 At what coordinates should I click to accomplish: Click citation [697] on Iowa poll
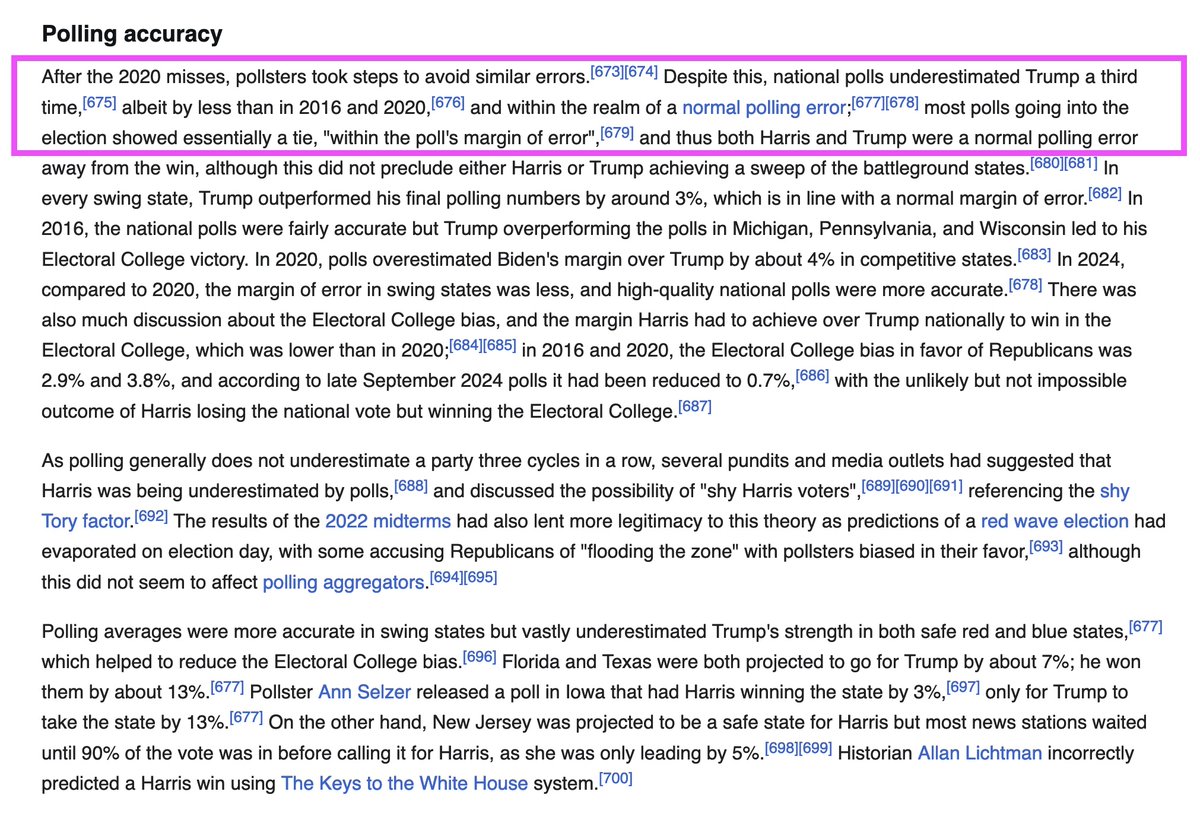click(964, 686)
